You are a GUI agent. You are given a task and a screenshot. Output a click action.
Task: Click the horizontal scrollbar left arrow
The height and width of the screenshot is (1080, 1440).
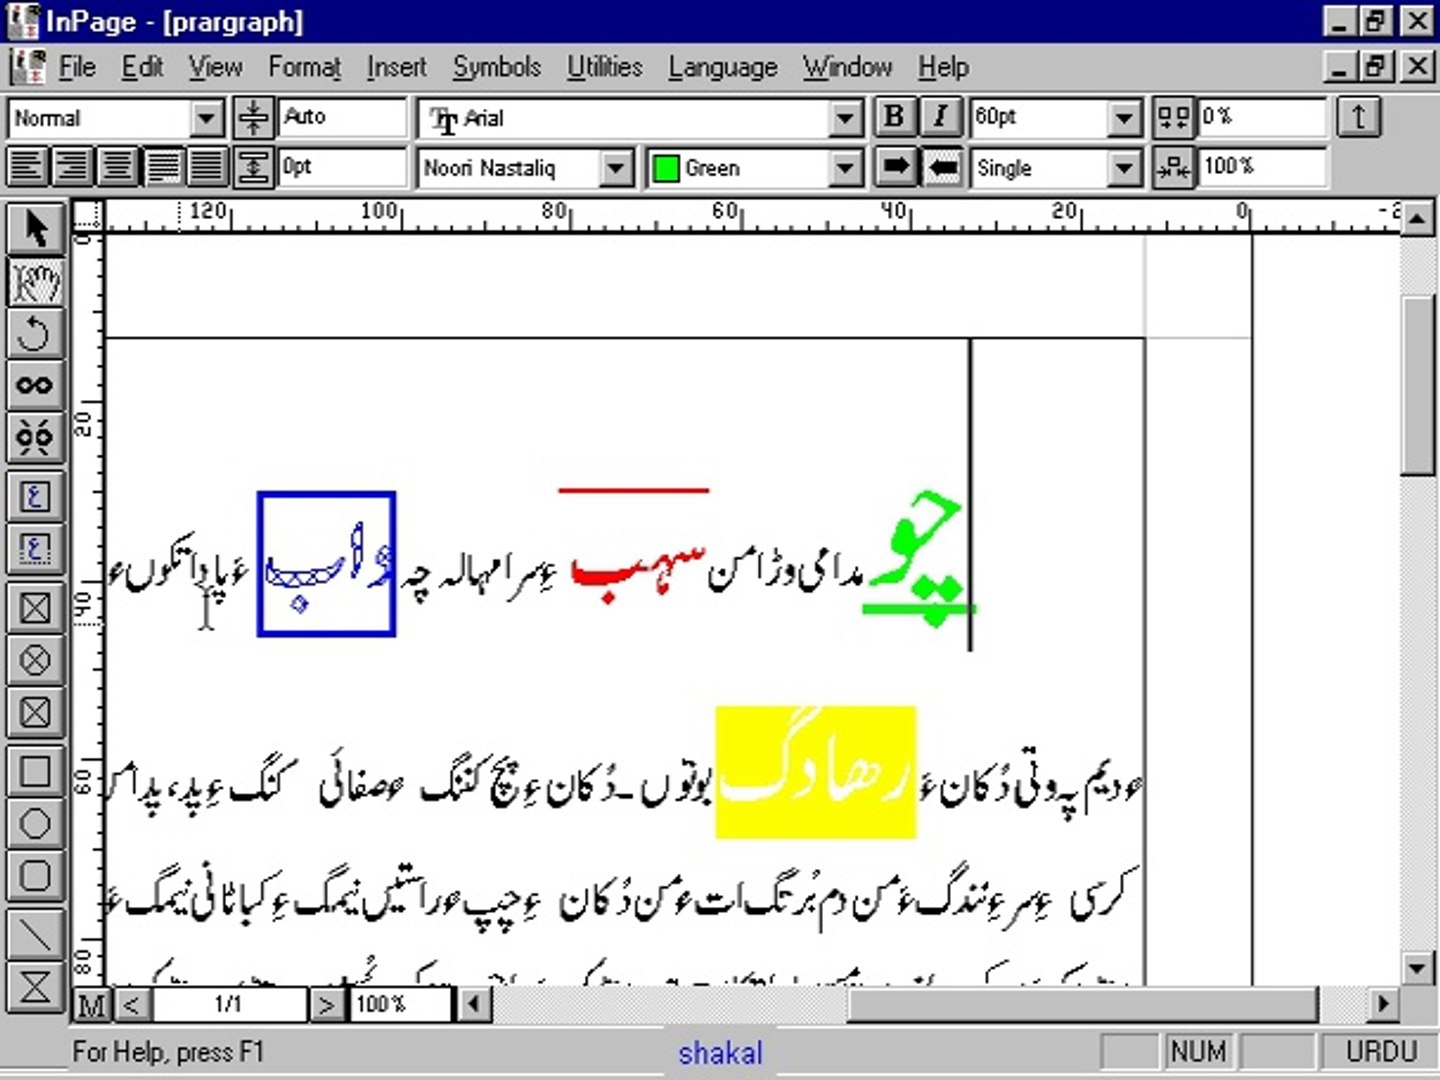pos(476,1004)
